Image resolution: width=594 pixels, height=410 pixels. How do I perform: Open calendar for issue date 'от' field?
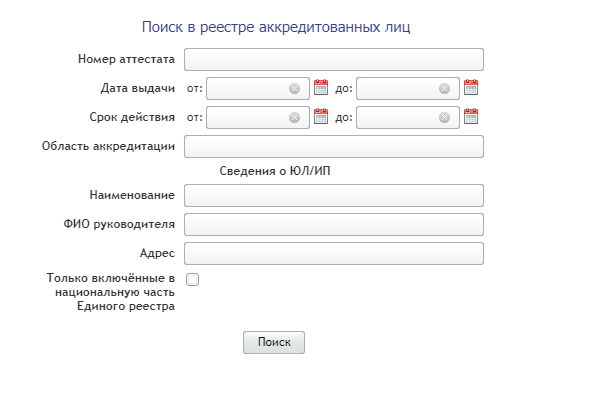pyautogui.click(x=321, y=88)
